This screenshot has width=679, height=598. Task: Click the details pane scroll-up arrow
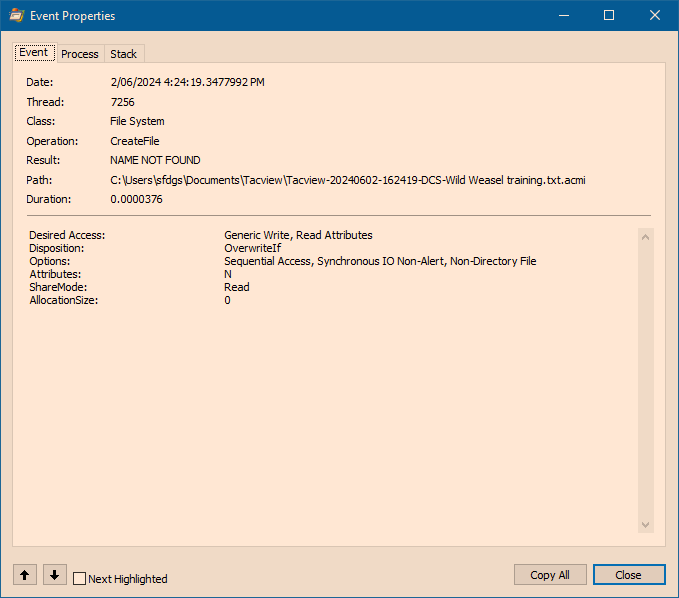coord(645,237)
